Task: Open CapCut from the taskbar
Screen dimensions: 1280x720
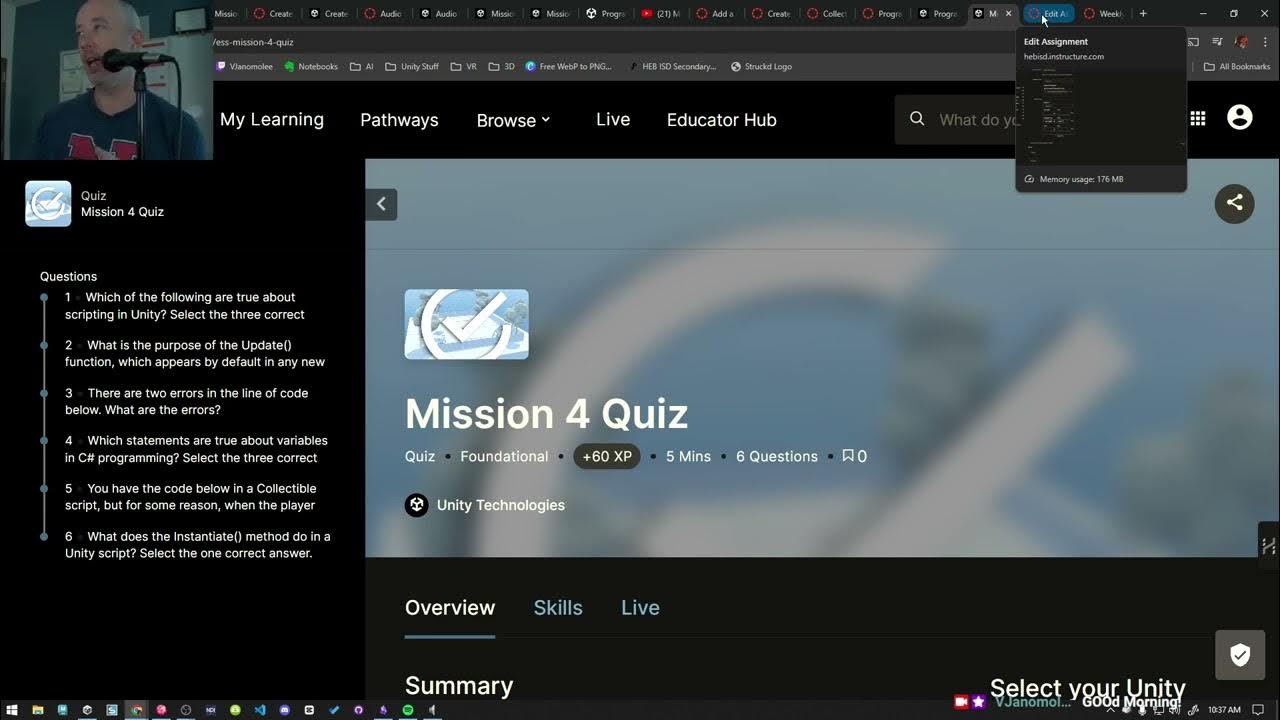Action: pos(309,710)
